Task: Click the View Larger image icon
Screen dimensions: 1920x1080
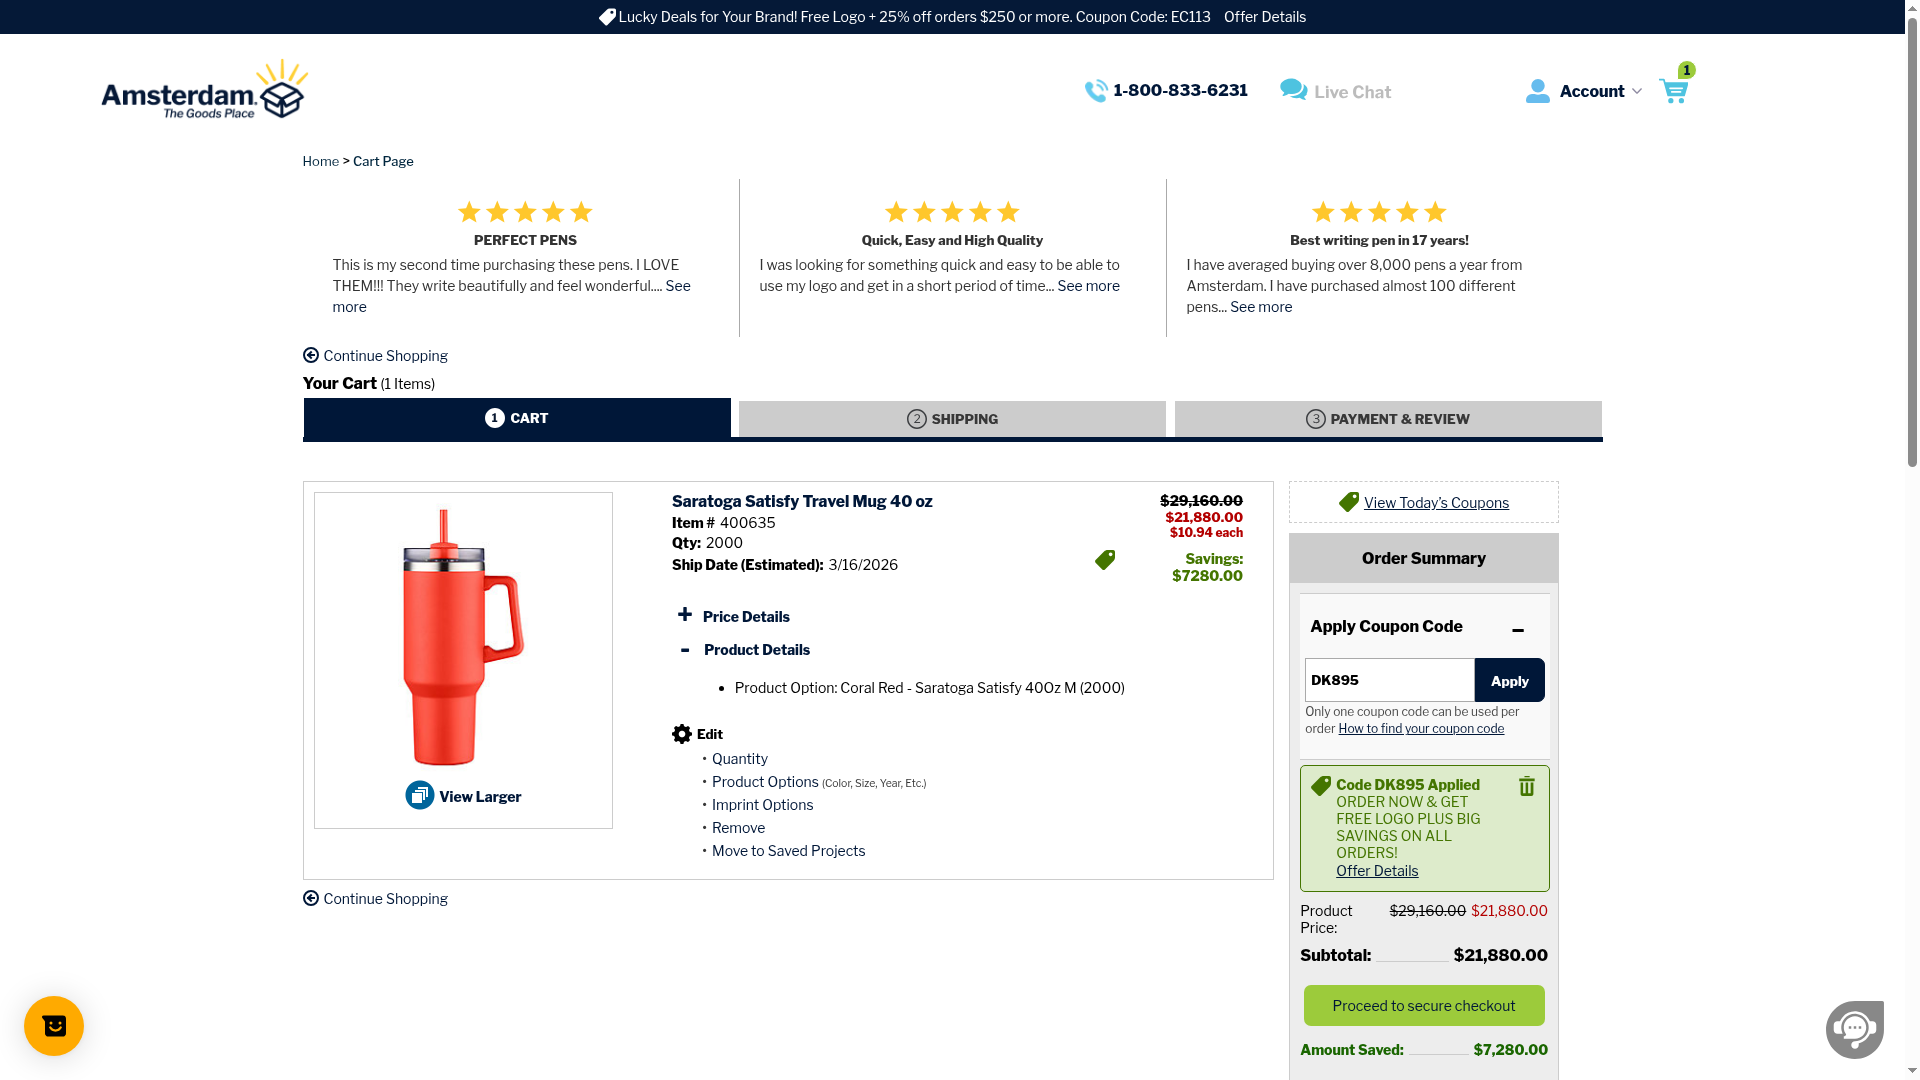Action: click(x=420, y=796)
